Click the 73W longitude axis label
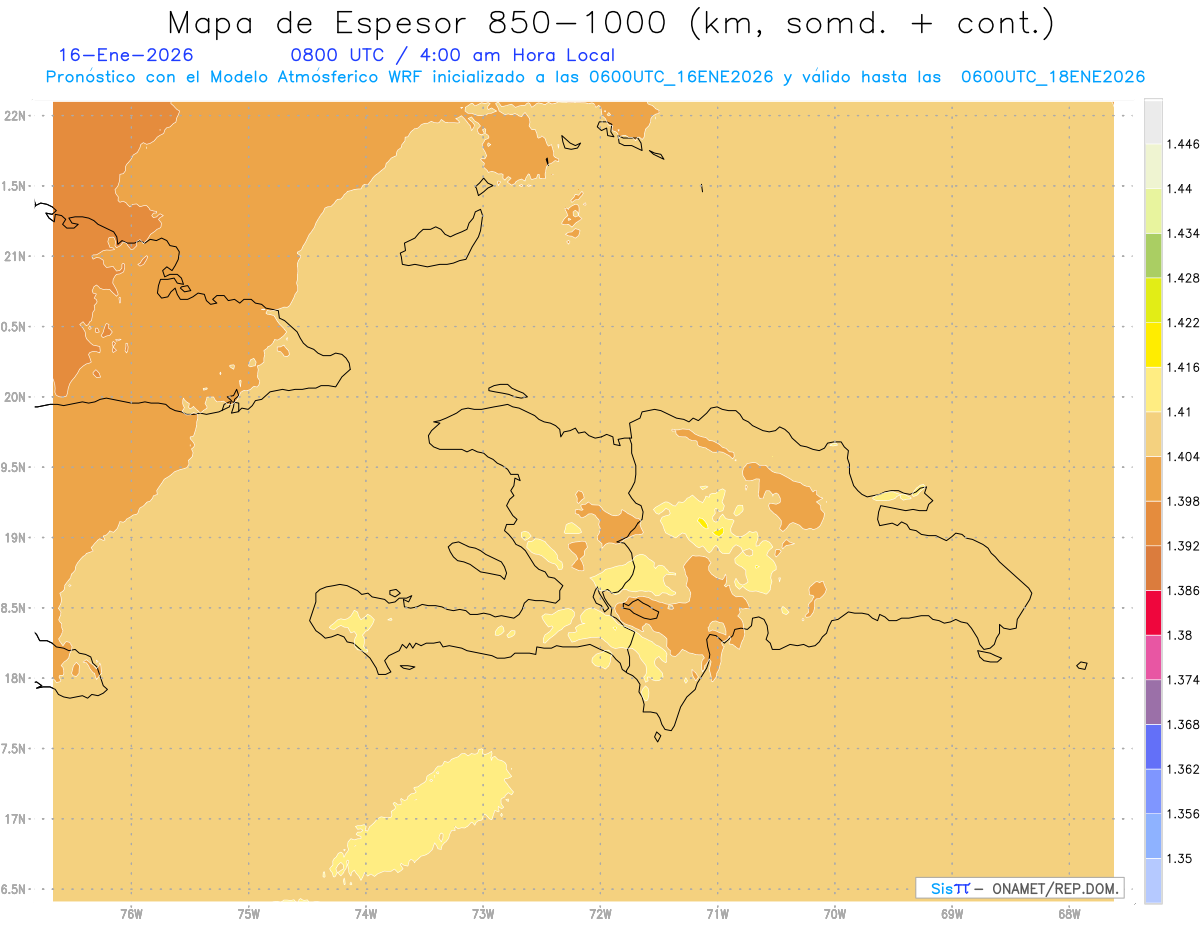Screen dimensions: 1200x927 [483, 913]
